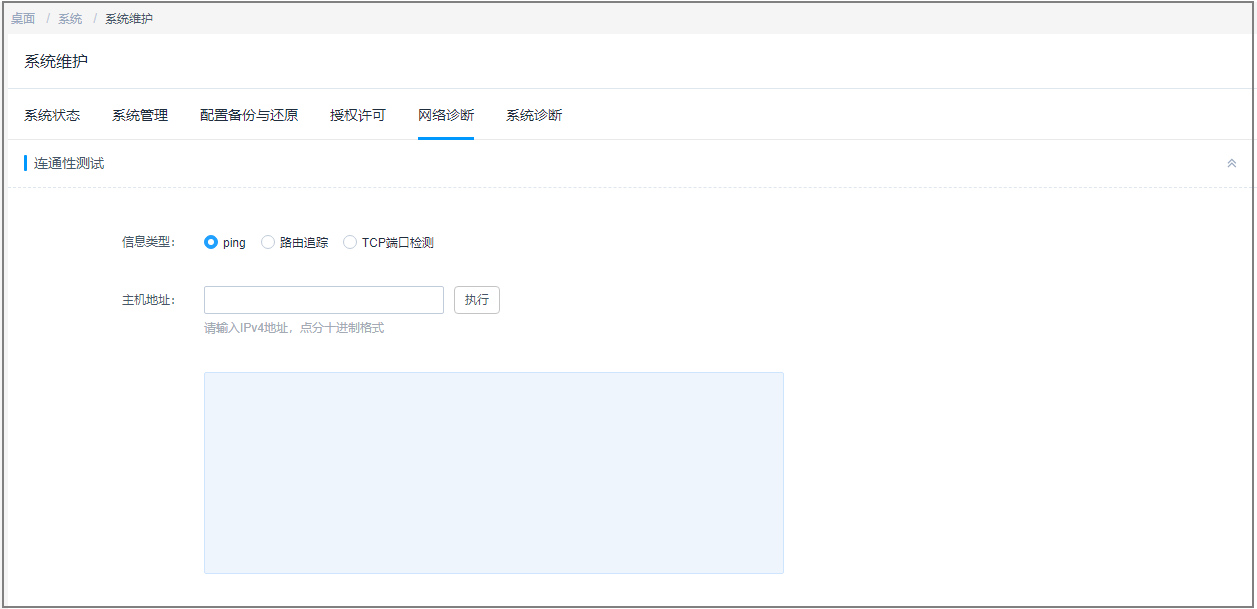Image resolution: width=1257 pixels, height=609 pixels.
Task: Select the TCP端口检测 radio option
Action: pyautogui.click(x=350, y=242)
